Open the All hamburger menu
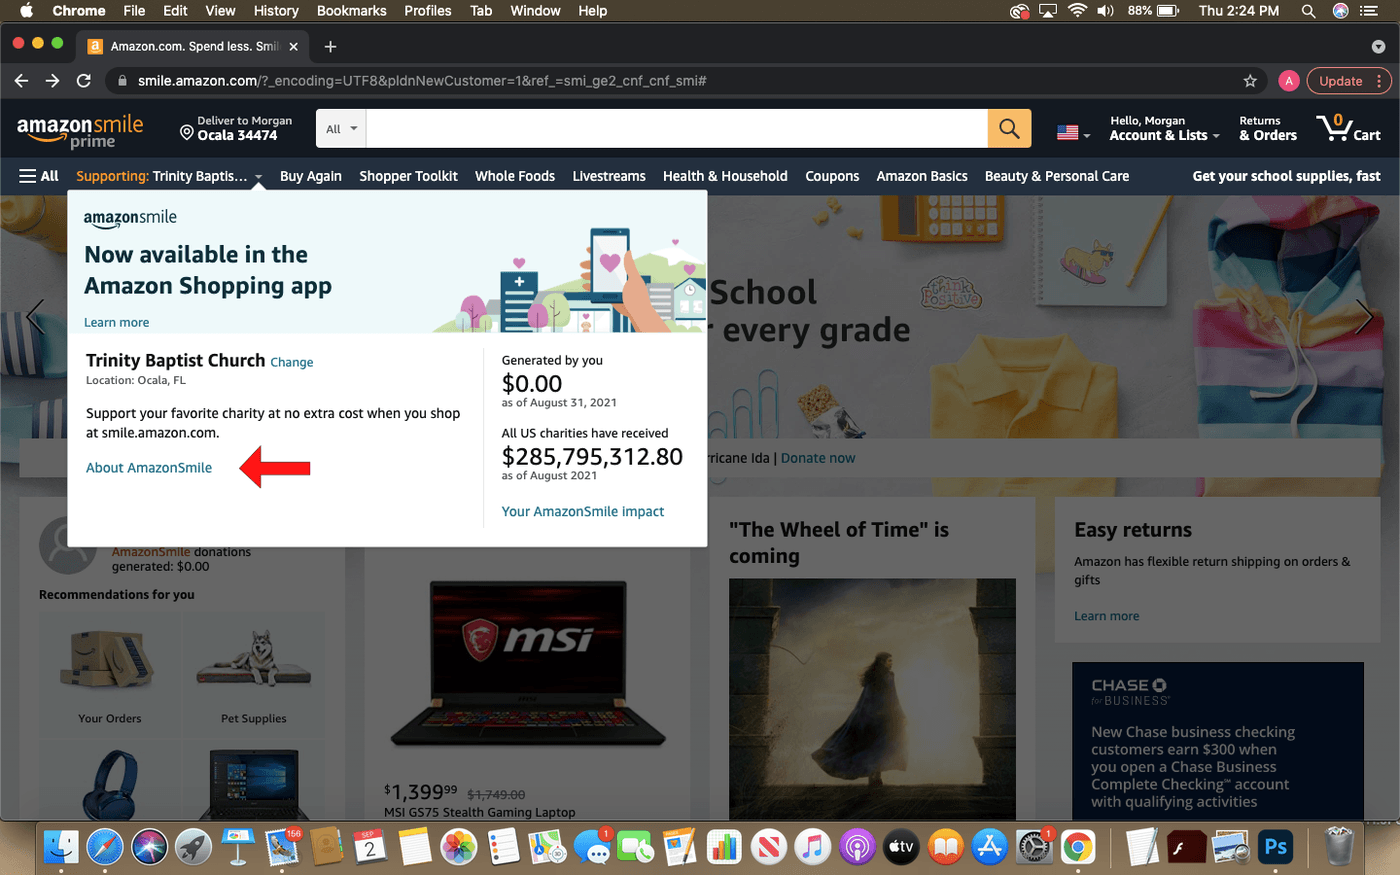Screen dimensions: 1400x875 39,176
